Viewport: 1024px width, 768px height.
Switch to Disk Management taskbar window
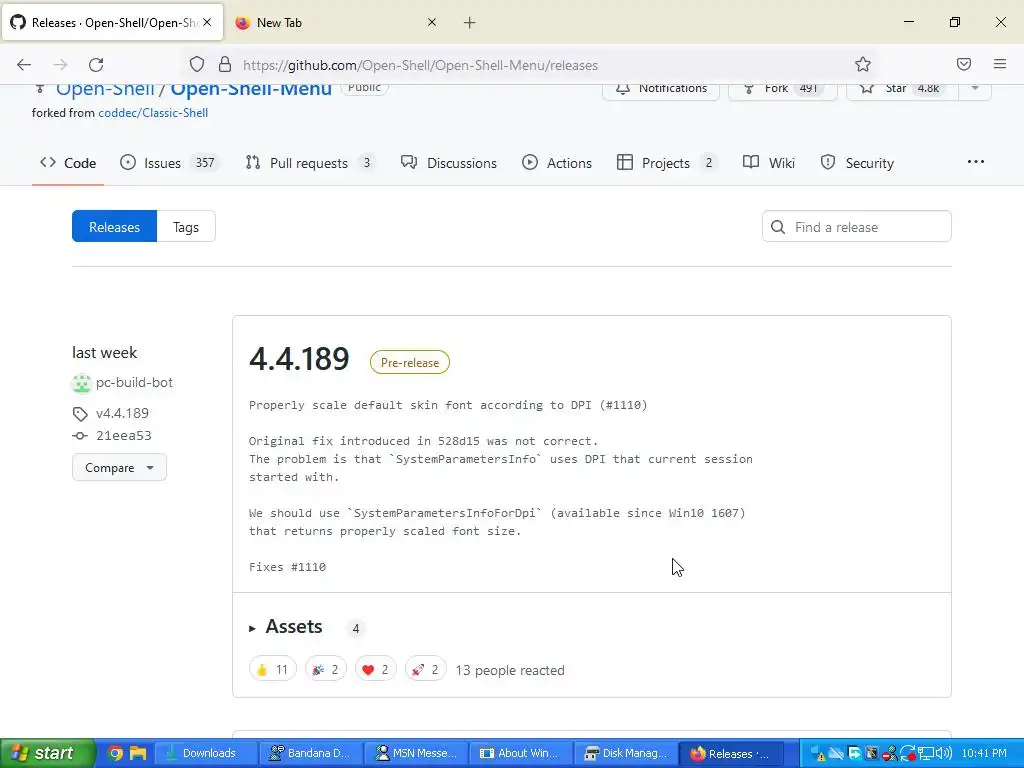[x=626, y=753]
